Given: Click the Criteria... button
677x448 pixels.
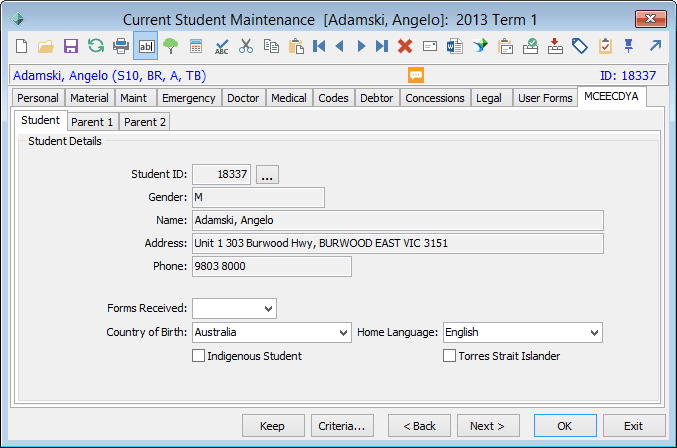Looking at the screenshot, I should point(342,426).
